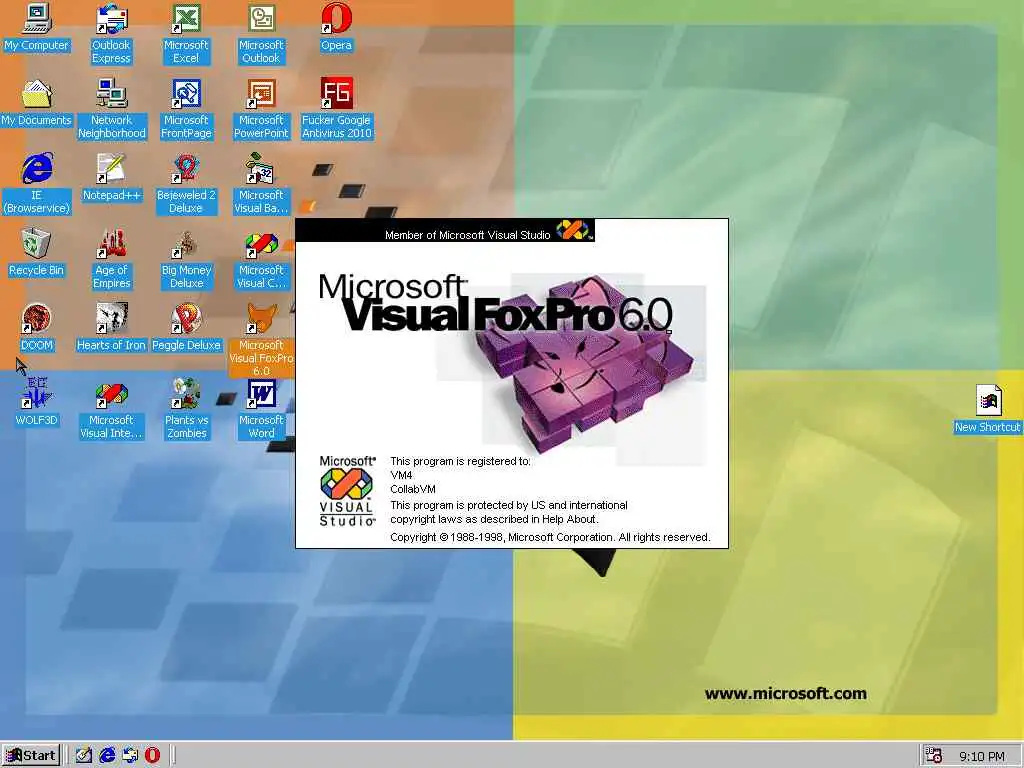The height and width of the screenshot is (768, 1024).
Task: Click the Outlook Express quick launch icon
Action: pos(130,756)
